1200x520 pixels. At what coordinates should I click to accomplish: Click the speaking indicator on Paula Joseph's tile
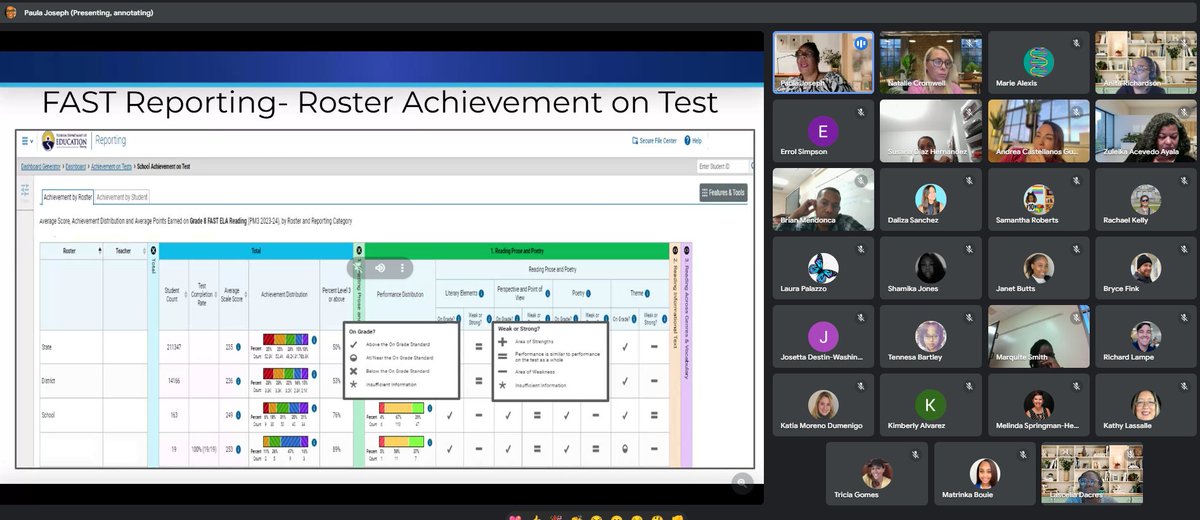click(860, 44)
